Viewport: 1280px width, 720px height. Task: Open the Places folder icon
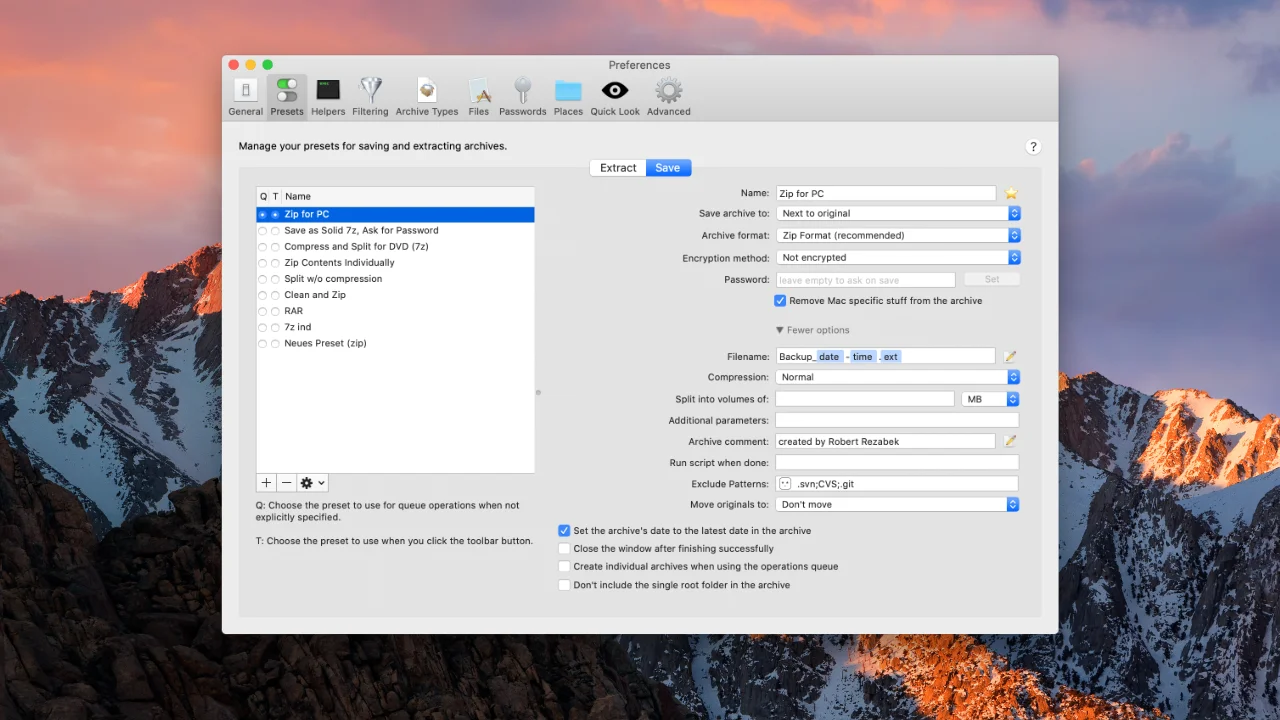(568, 96)
